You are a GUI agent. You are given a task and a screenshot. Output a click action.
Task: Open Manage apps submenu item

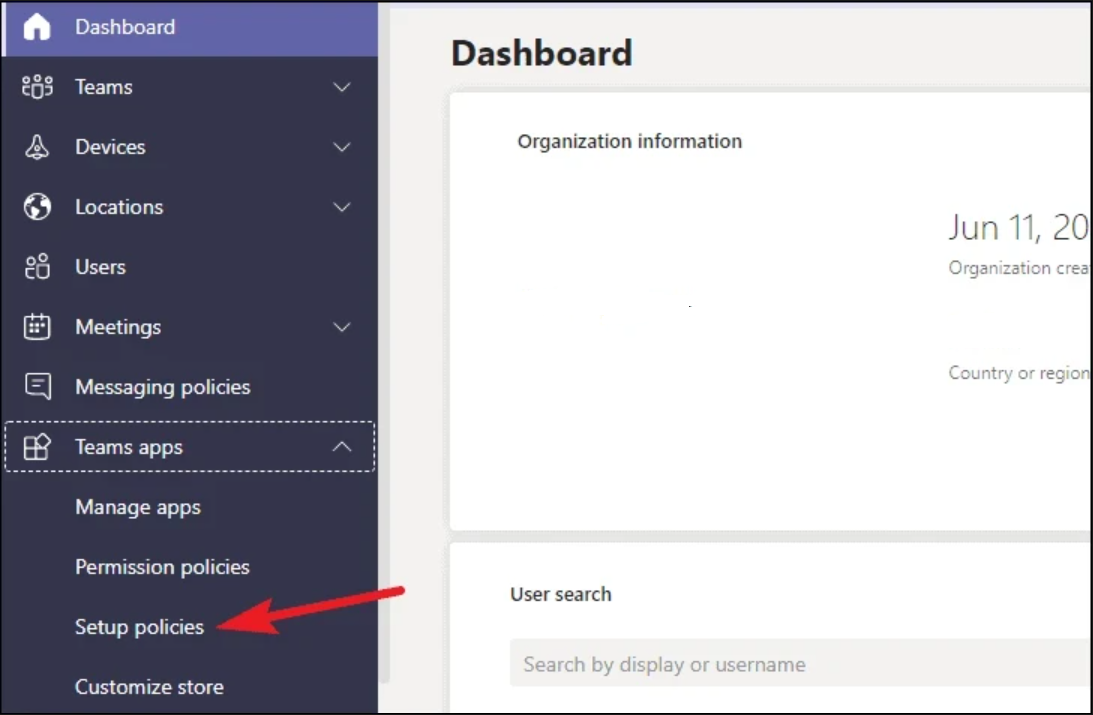138,507
